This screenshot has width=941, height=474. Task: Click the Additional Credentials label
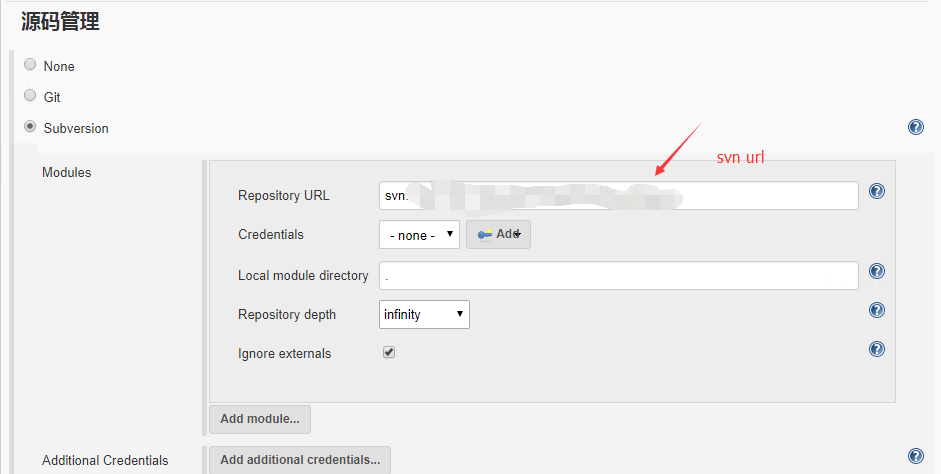click(x=105, y=460)
